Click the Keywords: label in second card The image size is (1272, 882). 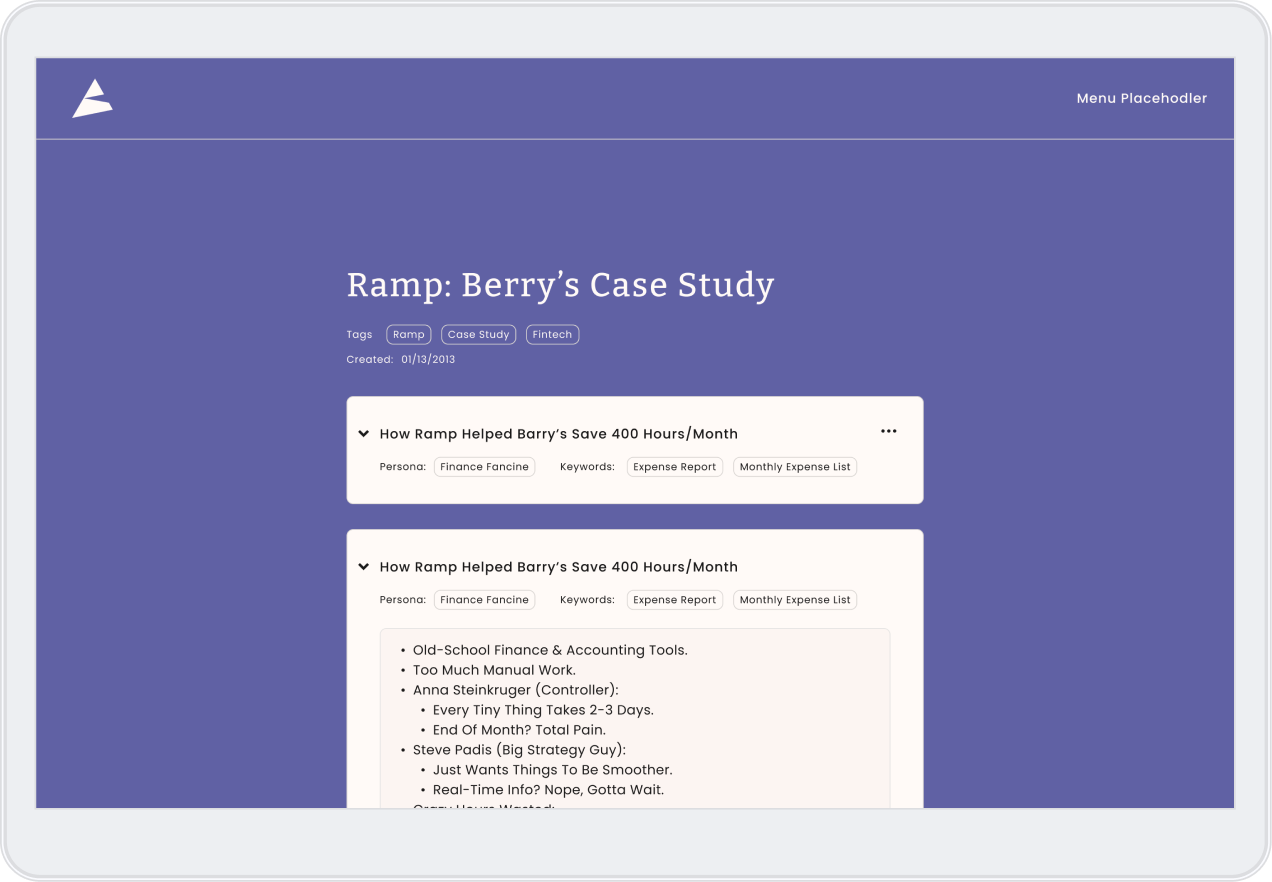[x=587, y=600]
